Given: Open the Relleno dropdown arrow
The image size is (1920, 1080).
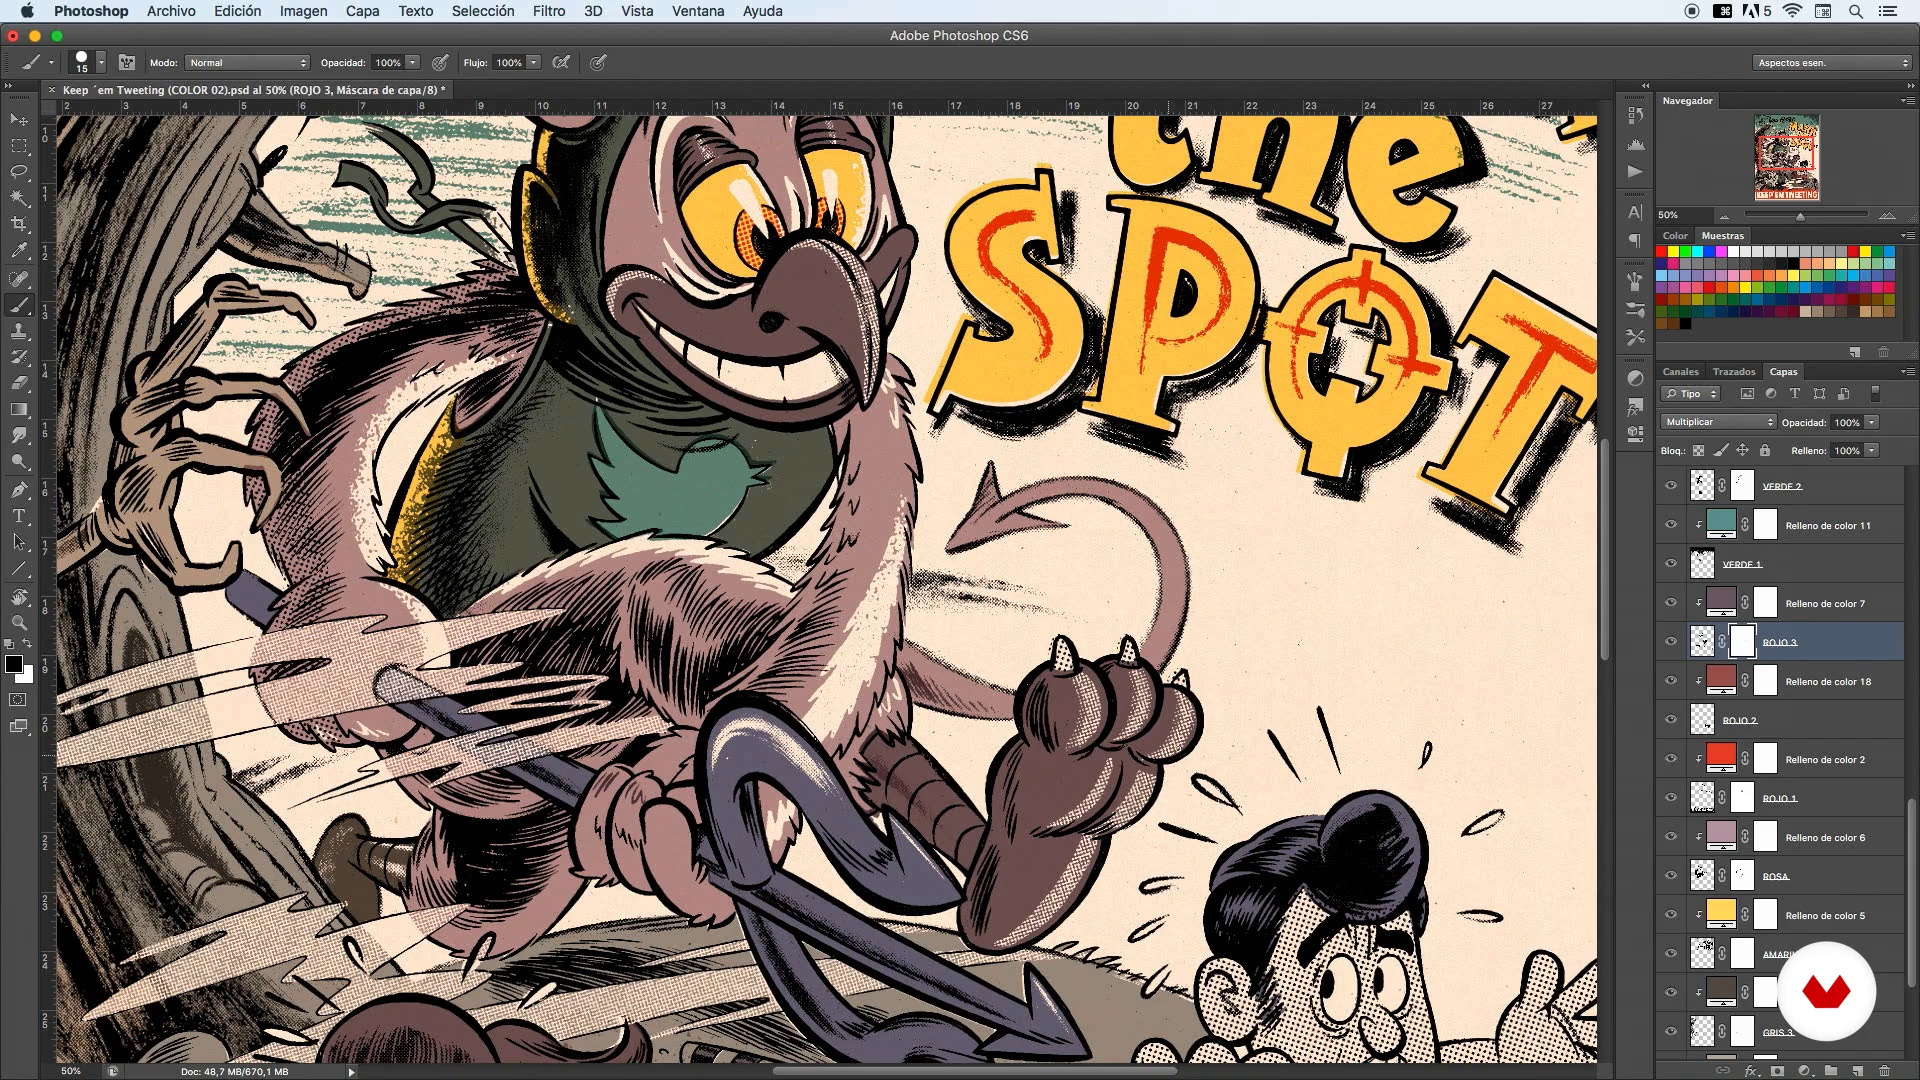Looking at the screenshot, I should pos(1871,451).
